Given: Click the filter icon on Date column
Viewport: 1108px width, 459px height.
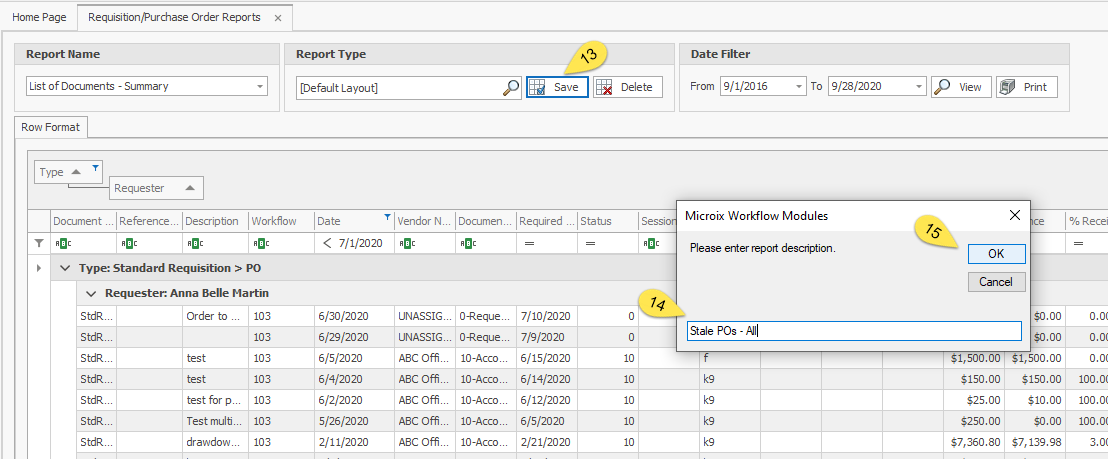Looking at the screenshot, I should (387, 216).
